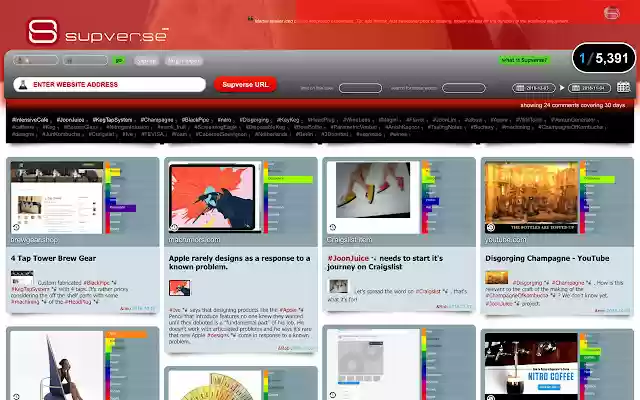Select the #BlackPipe tag in the tag bar
Screen dimensions: 640x400
pos(195,120)
